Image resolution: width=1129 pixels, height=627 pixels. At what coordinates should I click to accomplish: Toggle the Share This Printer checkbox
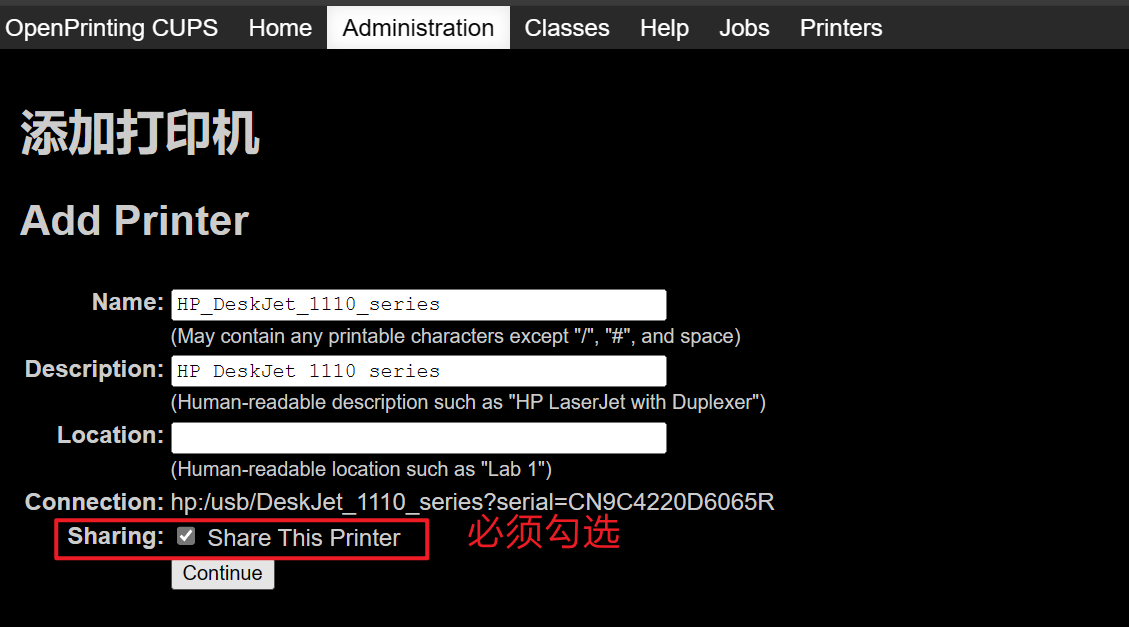coord(186,536)
